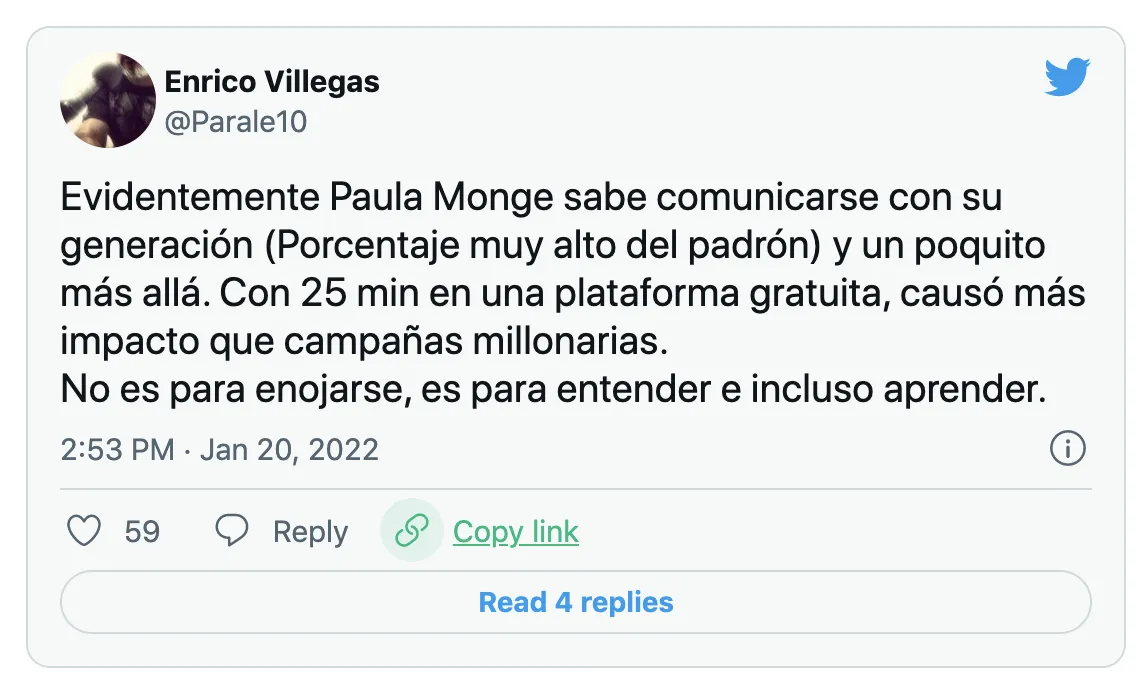Select the Copy link text
1148x674 pixels.
(x=515, y=531)
